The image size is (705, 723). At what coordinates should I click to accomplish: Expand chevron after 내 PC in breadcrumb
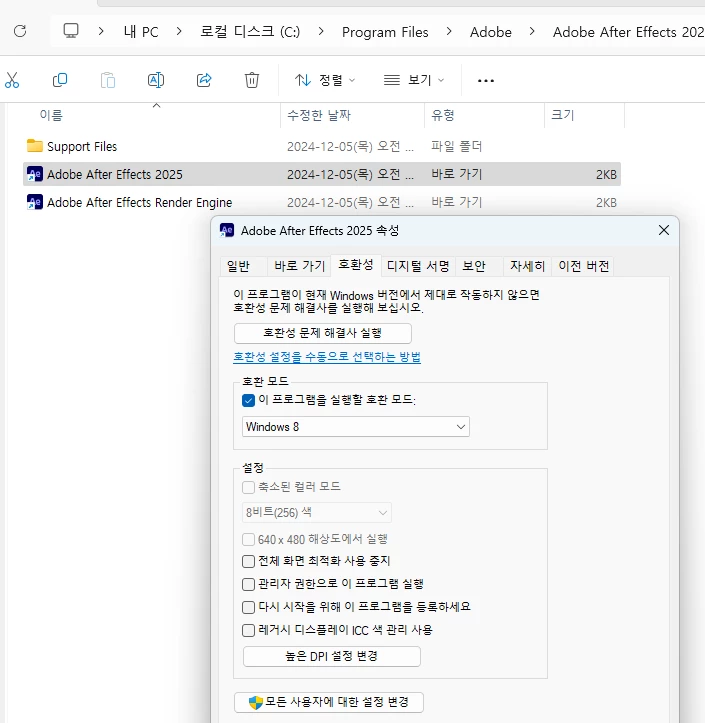tap(179, 31)
